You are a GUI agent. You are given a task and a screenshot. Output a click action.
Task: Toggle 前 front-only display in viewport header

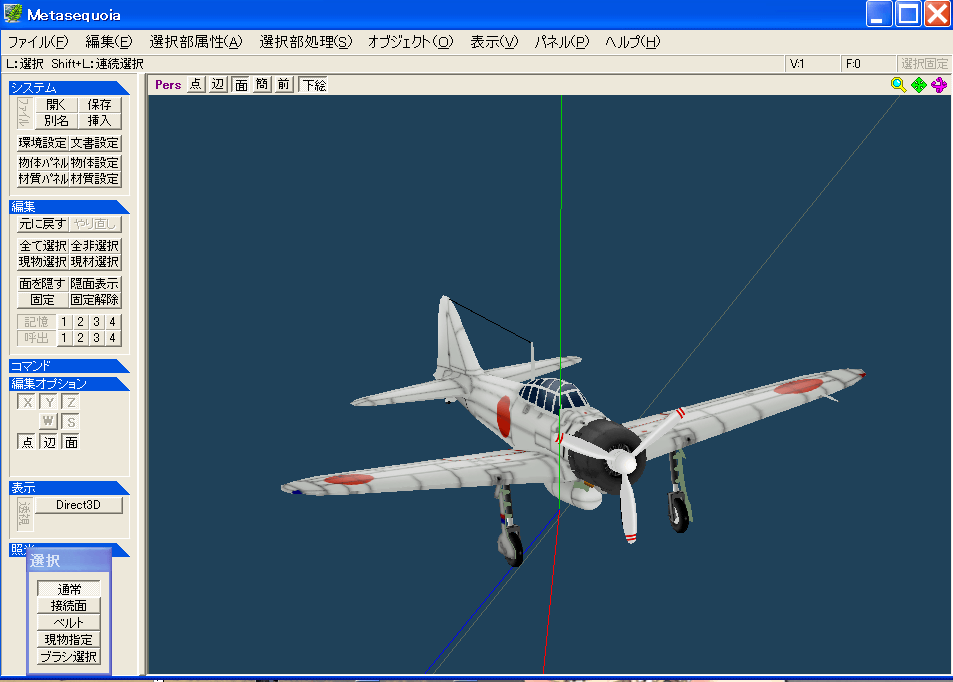tap(284, 84)
